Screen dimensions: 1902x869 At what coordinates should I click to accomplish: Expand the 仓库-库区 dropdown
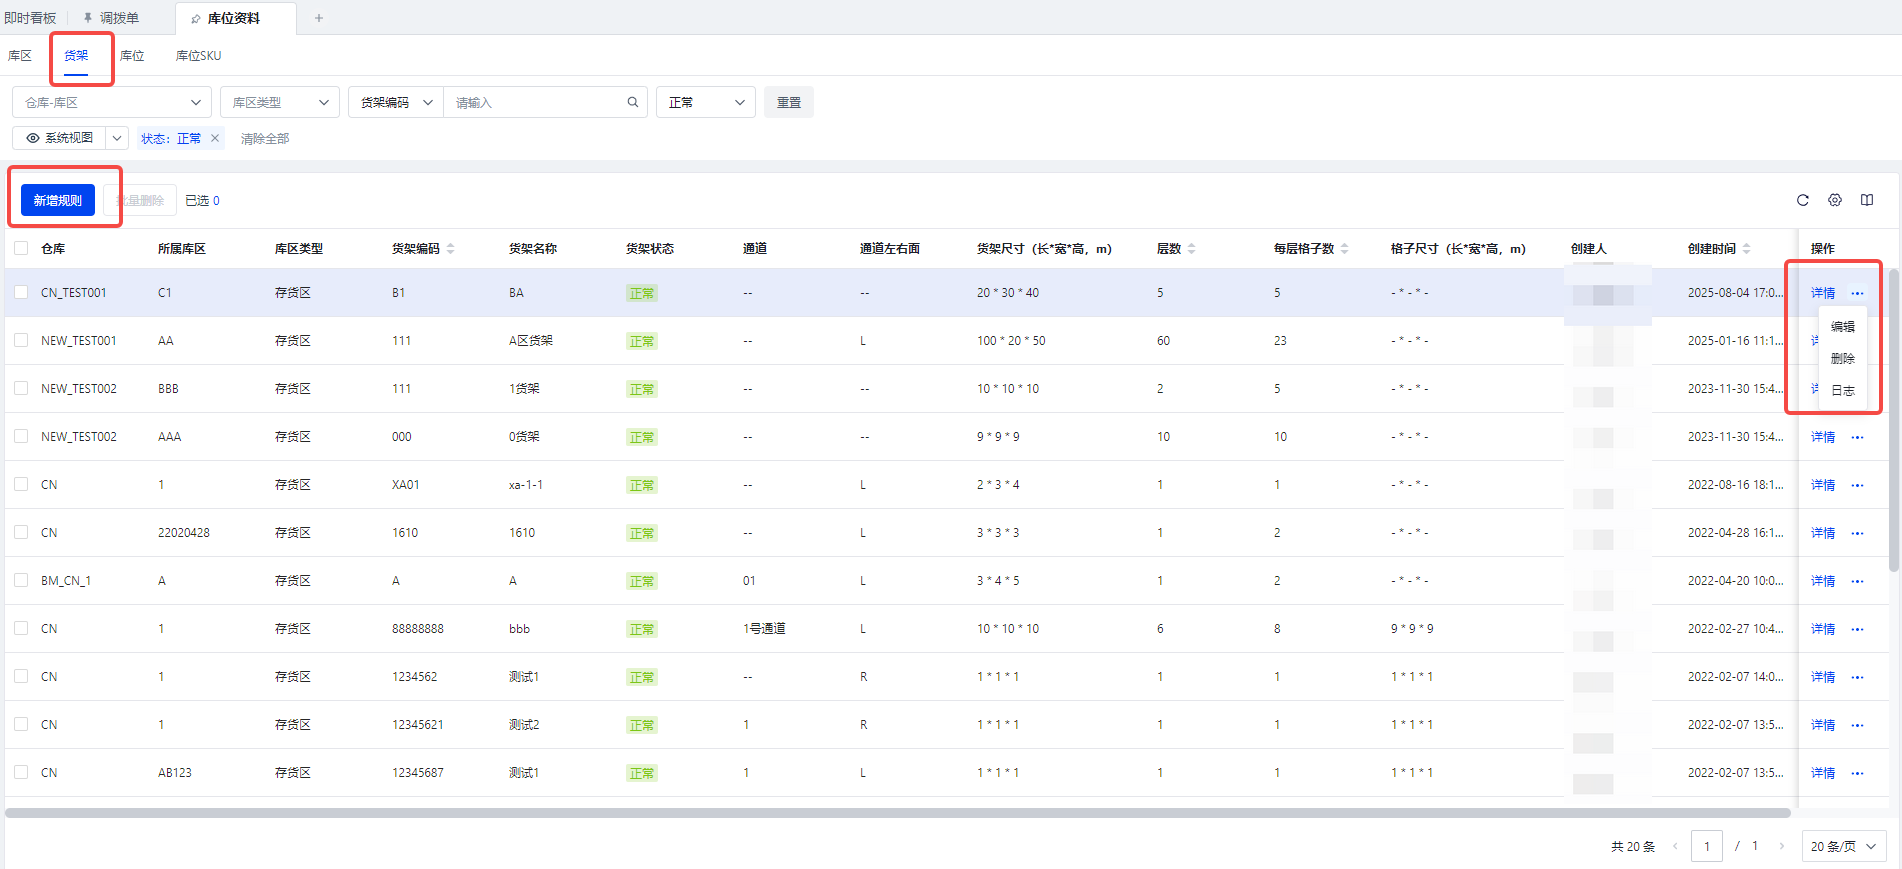[111, 102]
